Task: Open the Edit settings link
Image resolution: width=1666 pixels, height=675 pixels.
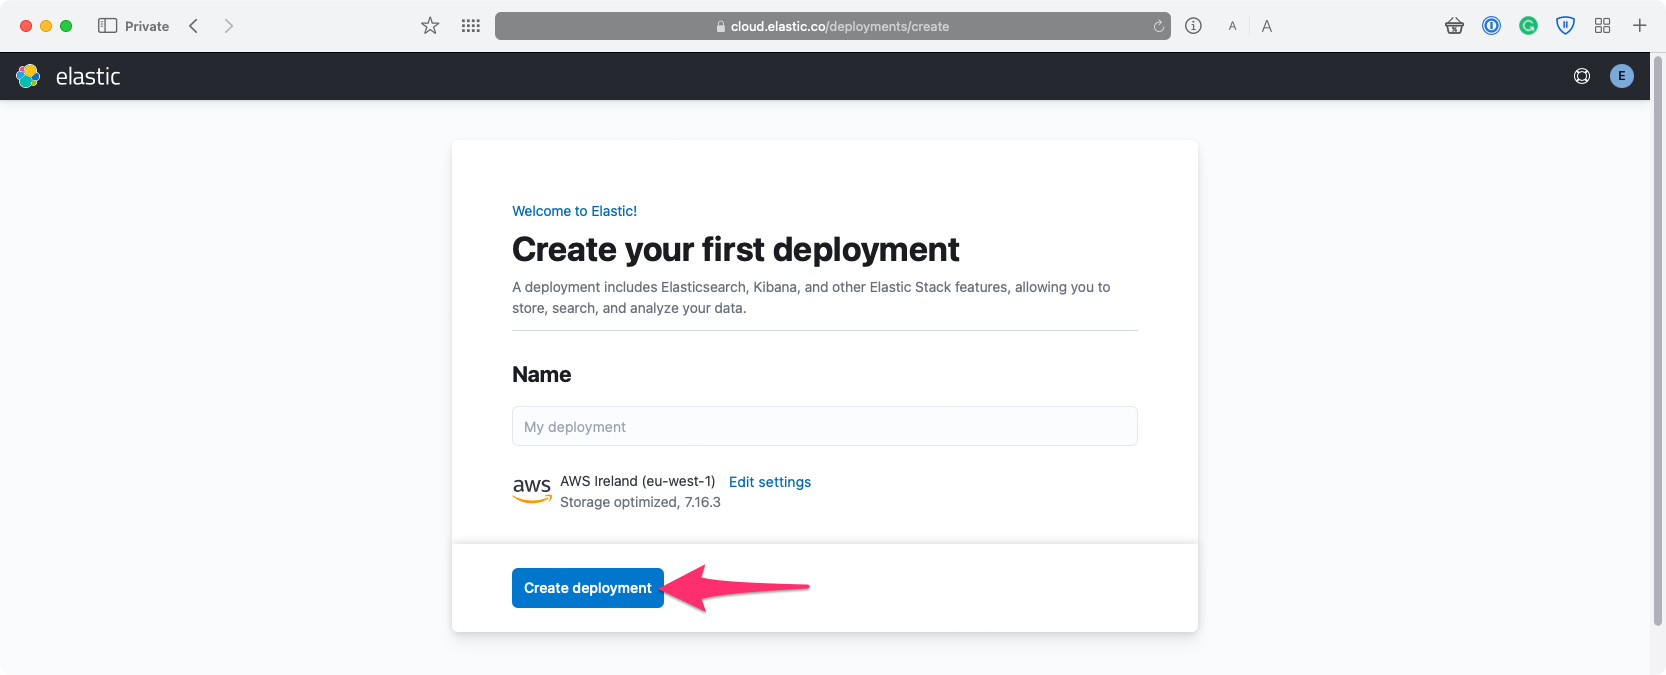Action: 769,482
